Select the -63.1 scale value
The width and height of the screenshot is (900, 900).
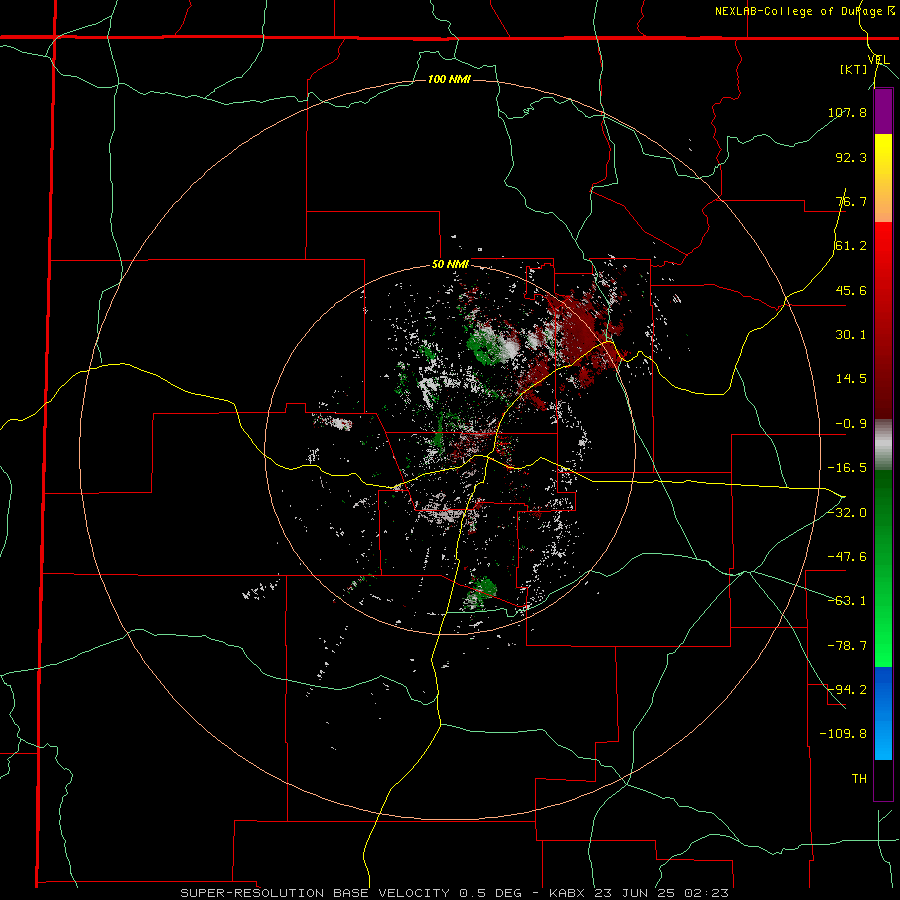click(847, 601)
